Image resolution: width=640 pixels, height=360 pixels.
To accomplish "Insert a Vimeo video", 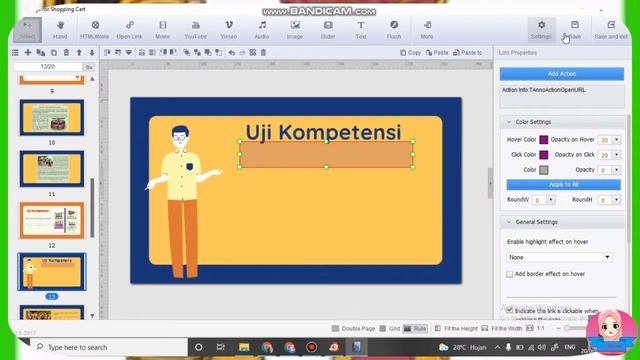I will (229, 30).
